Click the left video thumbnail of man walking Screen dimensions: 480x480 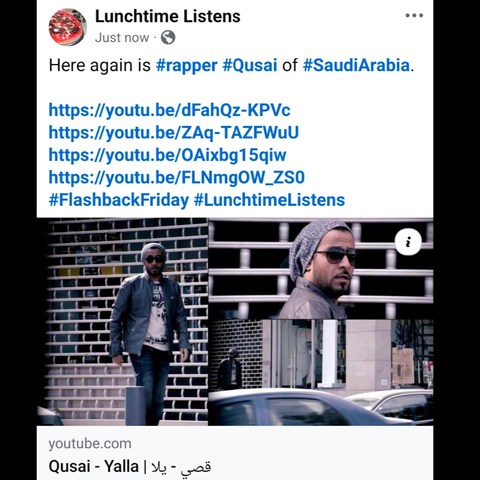coord(122,322)
